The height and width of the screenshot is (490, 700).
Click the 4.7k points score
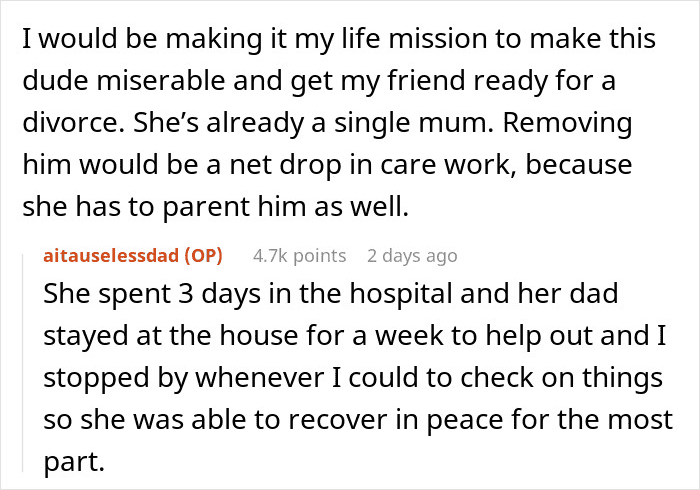[300, 256]
